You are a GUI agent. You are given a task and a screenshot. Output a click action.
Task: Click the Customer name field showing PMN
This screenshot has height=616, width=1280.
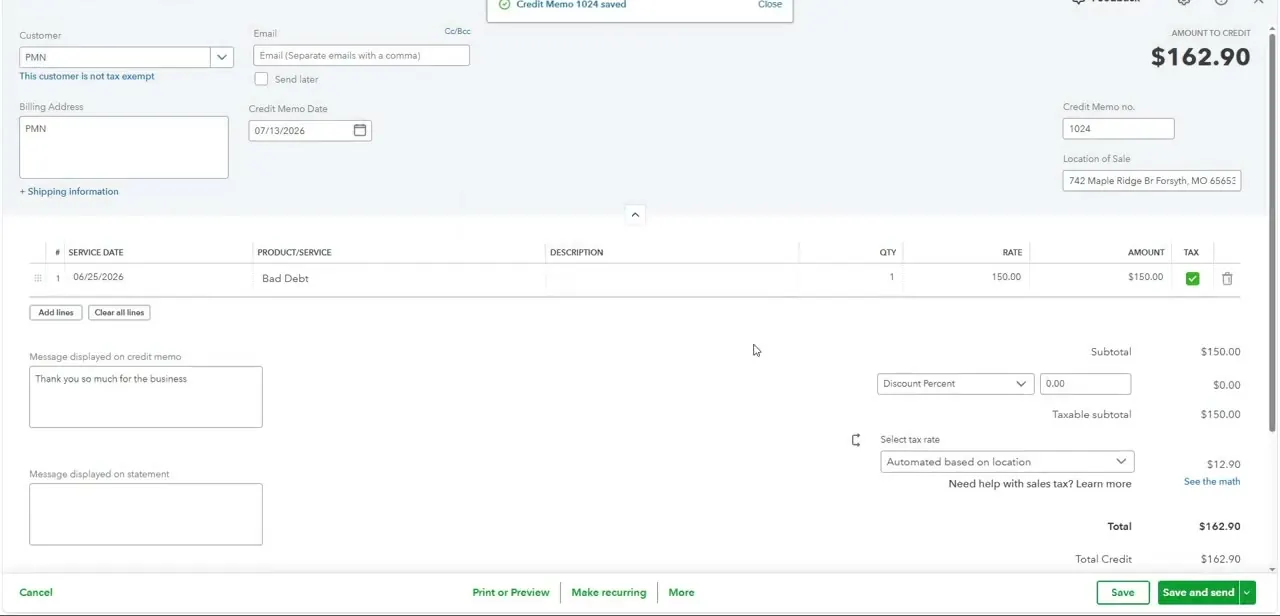click(x=115, y=57)
